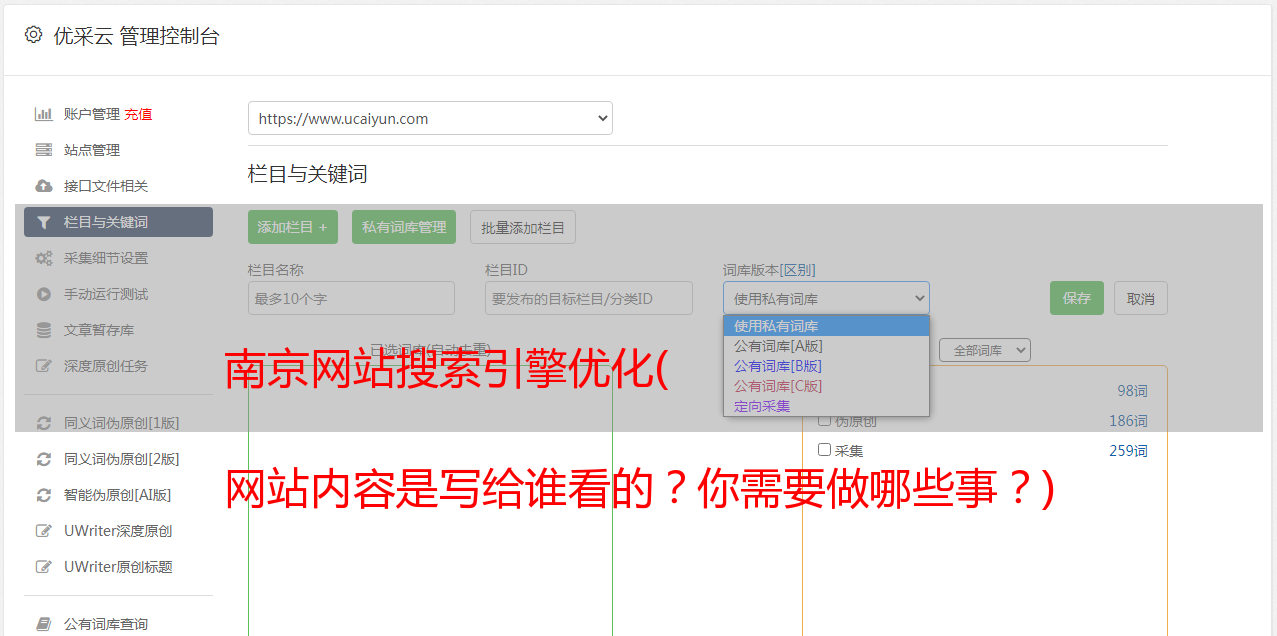The width and height of the screenshot is (1277, 636).
Task: Click the 259词 count
Action: point(1128,451)
